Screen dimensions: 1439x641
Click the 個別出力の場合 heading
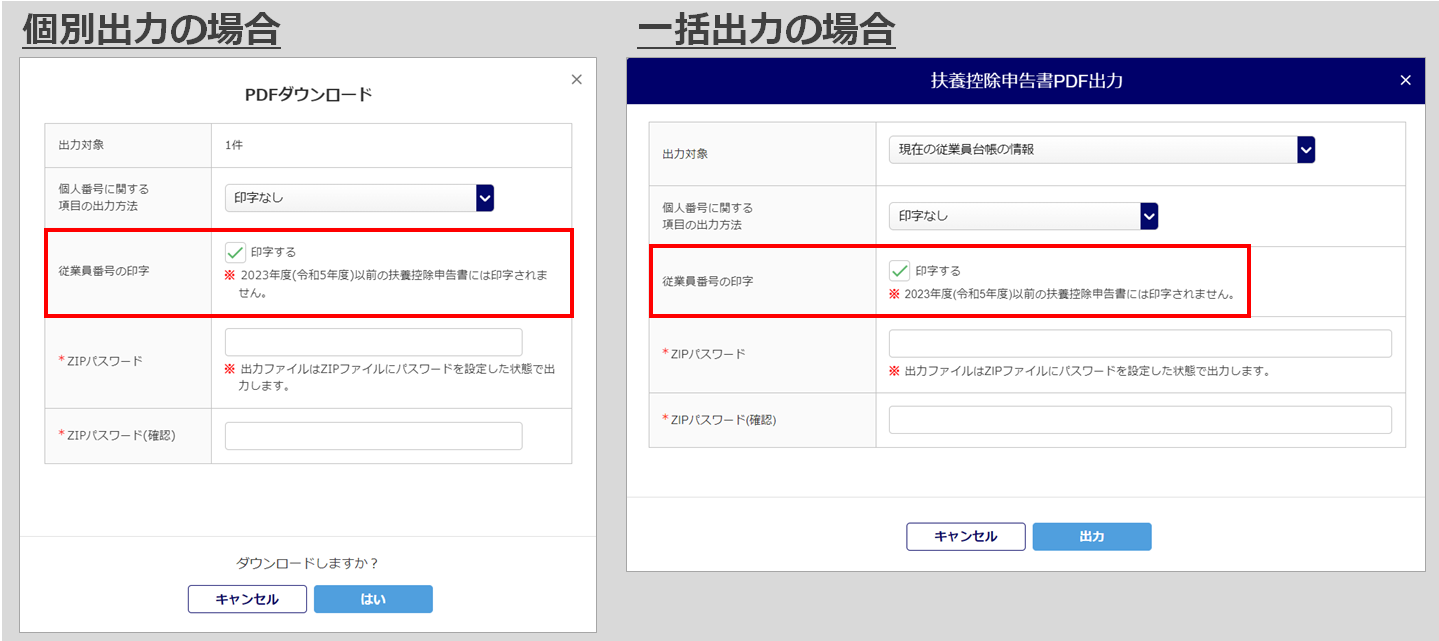point(151,30)
